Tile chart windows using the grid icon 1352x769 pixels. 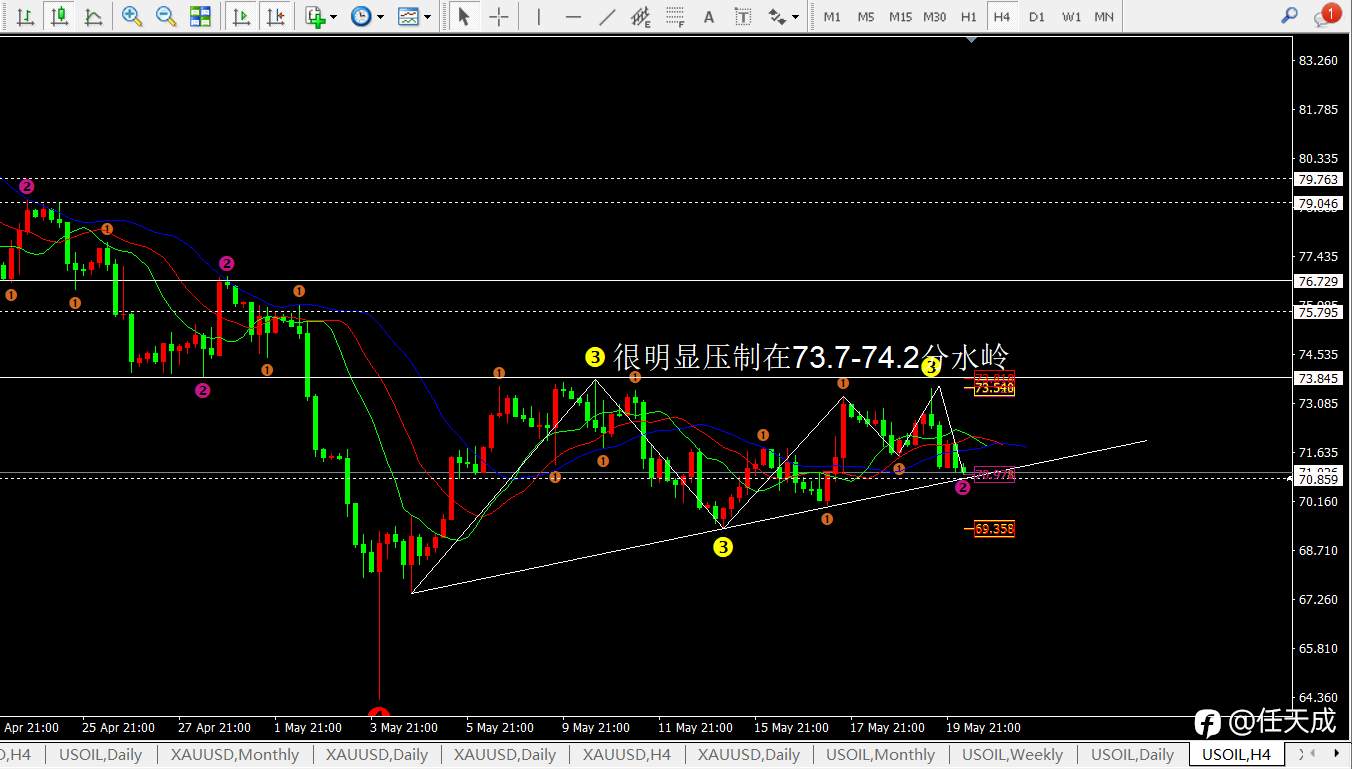[200, 16]
